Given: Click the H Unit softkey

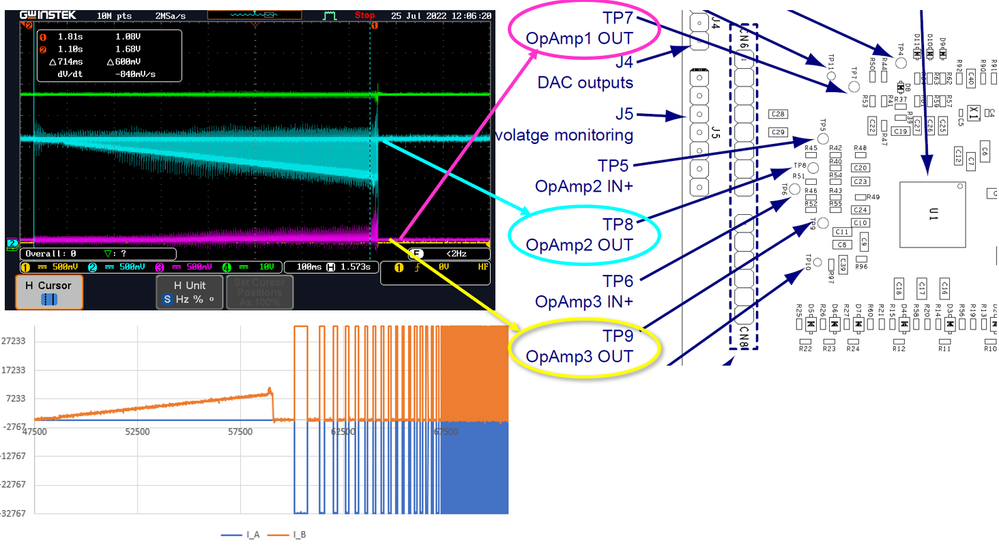Looking at the screenshot, I should pyautogui.click(x=190, y=292).
